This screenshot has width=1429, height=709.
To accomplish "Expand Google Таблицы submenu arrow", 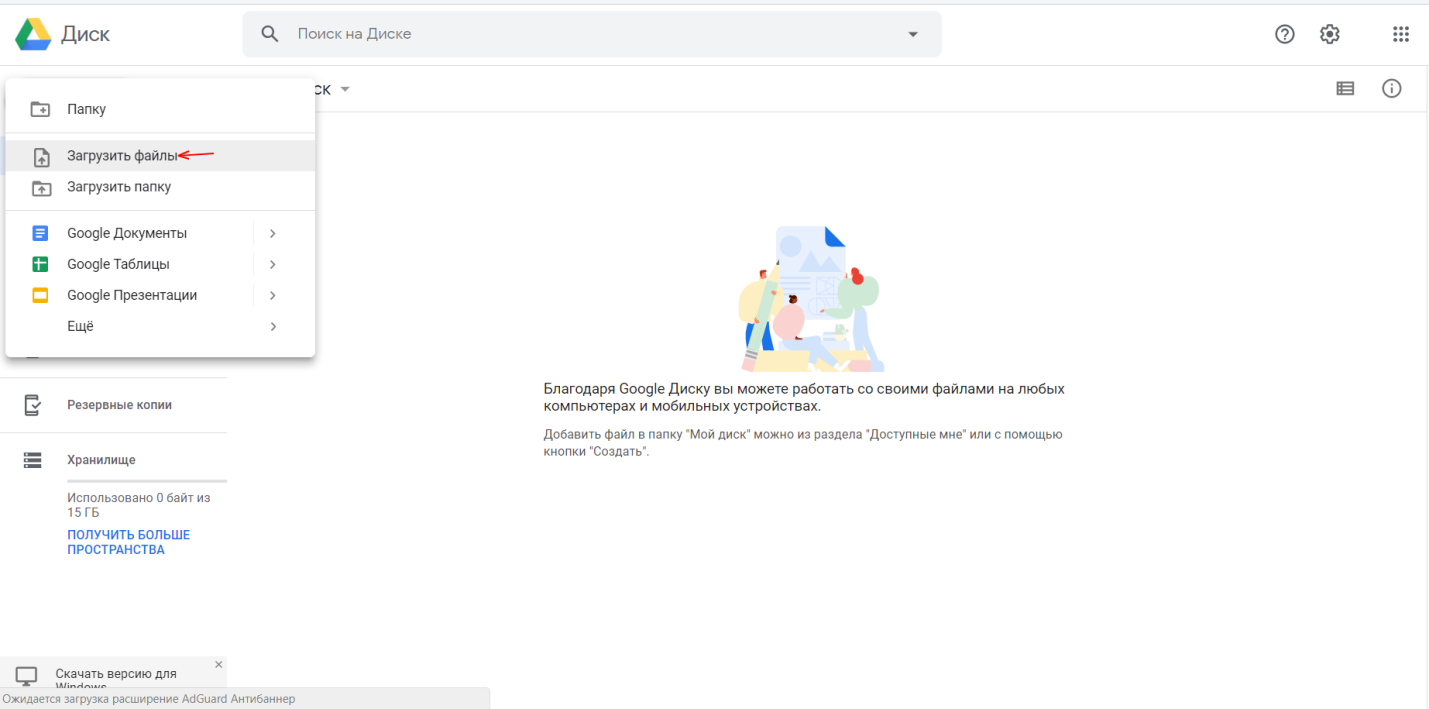I will 272,264.
